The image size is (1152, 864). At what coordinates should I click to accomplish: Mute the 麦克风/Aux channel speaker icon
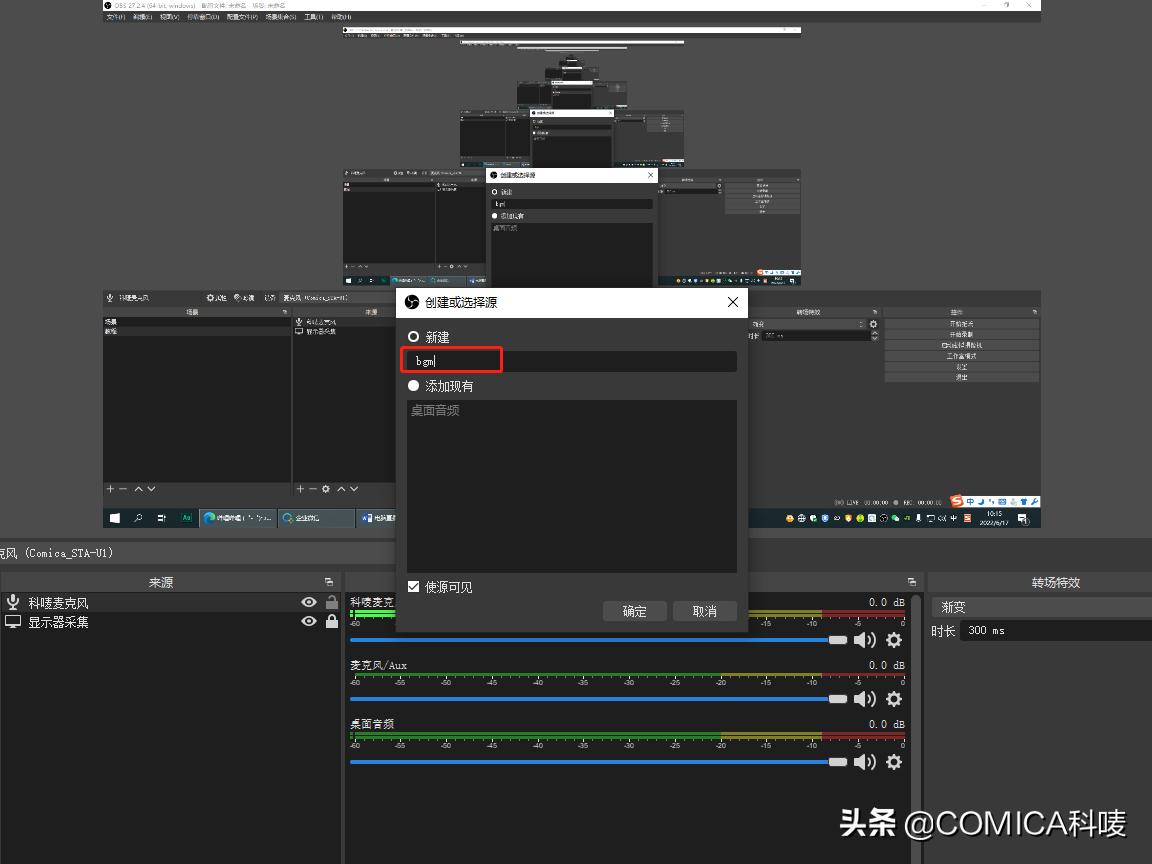pos(864,699)
